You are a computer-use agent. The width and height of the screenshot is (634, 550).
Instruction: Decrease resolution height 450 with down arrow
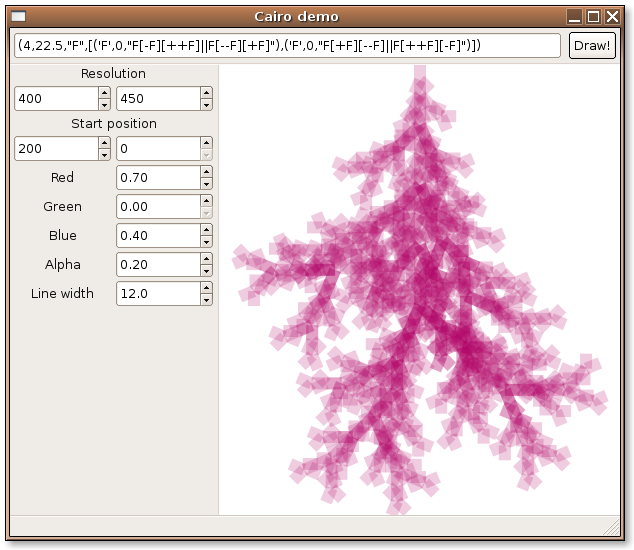[206, 105]
